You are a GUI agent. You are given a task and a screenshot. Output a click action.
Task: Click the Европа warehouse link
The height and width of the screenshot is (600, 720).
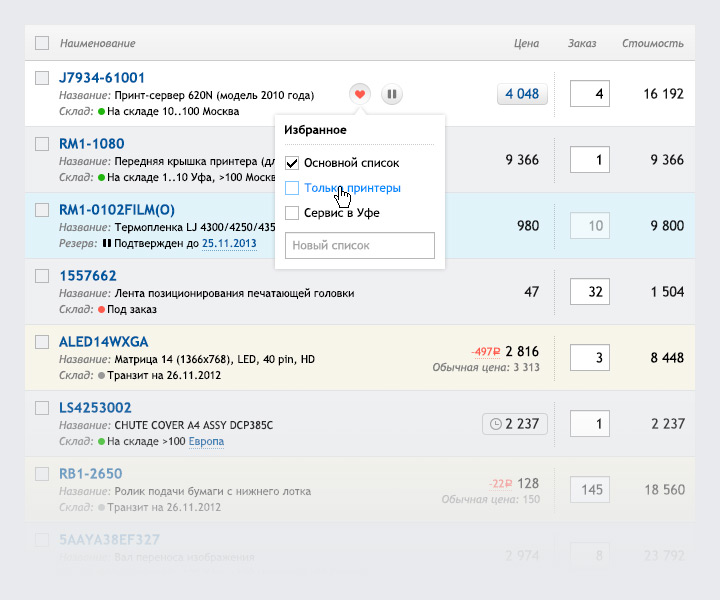click(206, 441)
